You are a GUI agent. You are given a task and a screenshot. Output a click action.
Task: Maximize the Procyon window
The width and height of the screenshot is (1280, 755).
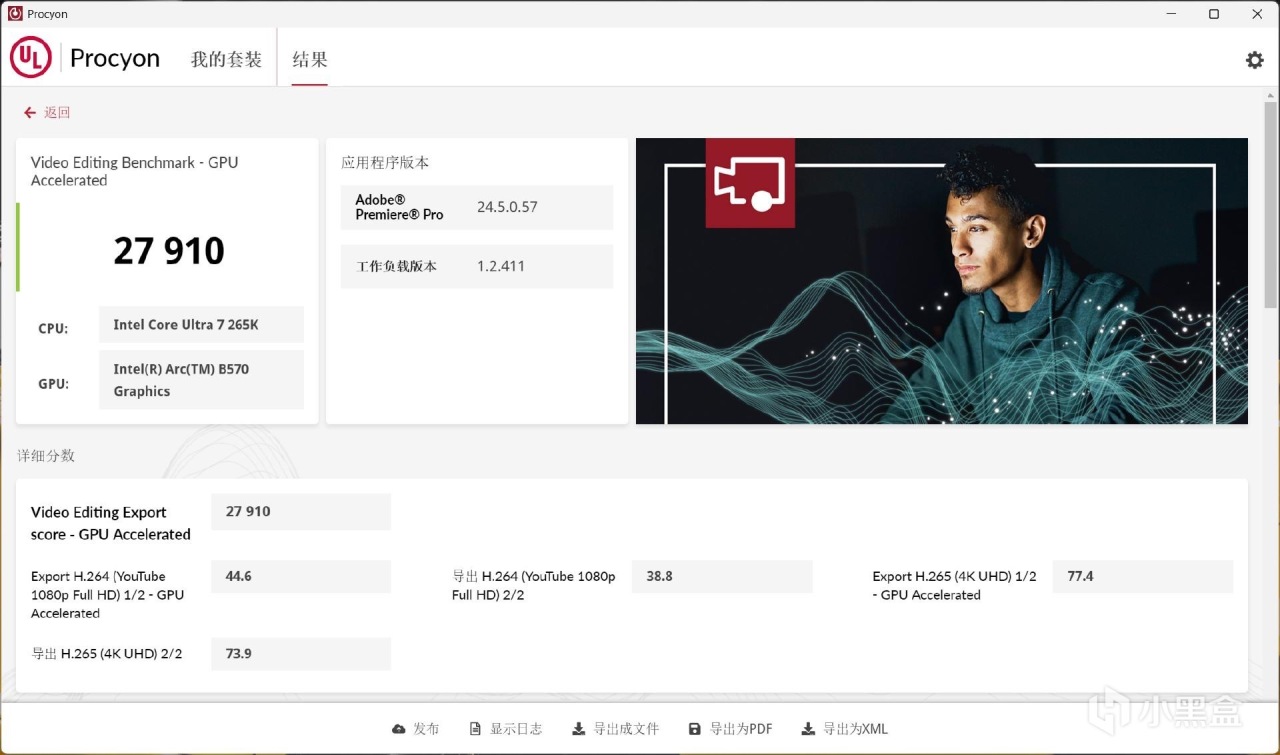pyautogui.click(x=1214, y=14)
